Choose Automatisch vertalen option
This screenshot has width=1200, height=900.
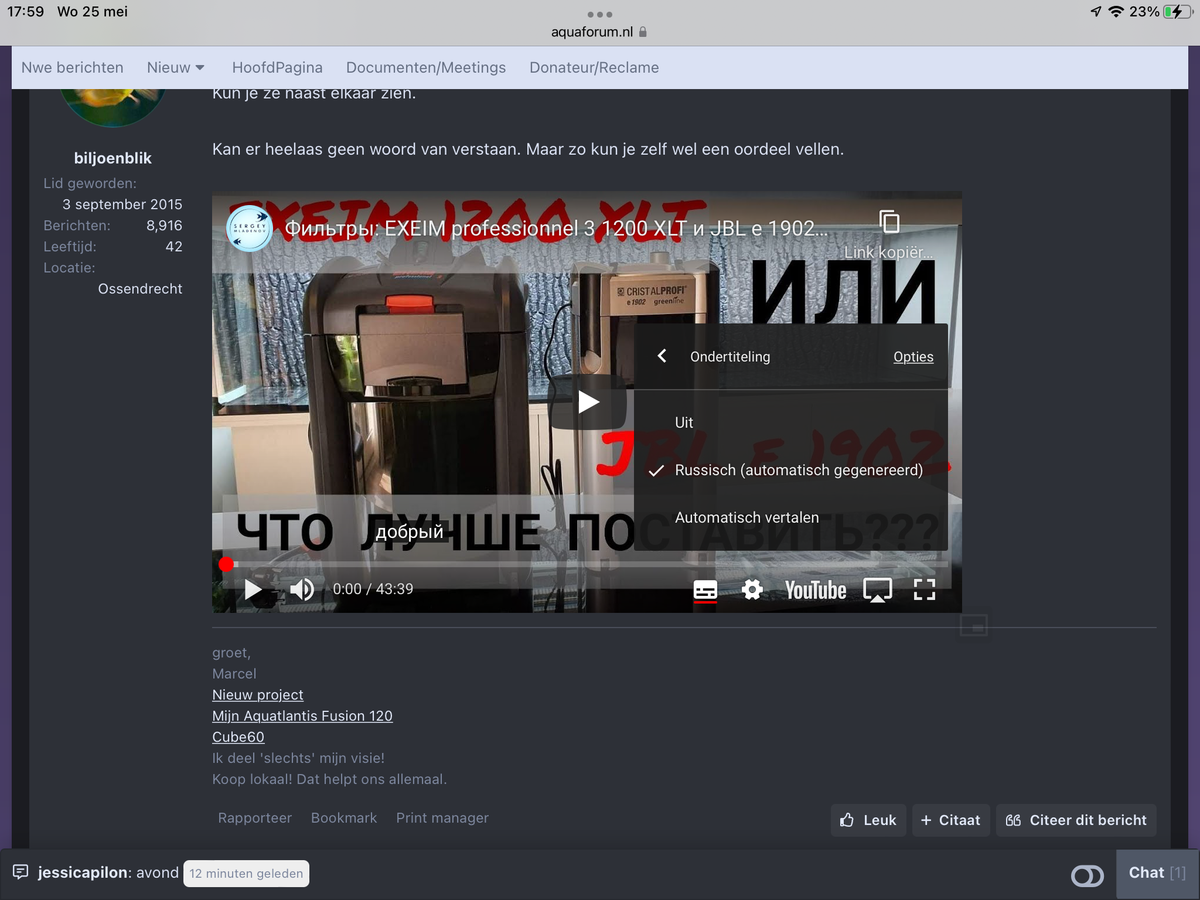click(x=747, y=518)
